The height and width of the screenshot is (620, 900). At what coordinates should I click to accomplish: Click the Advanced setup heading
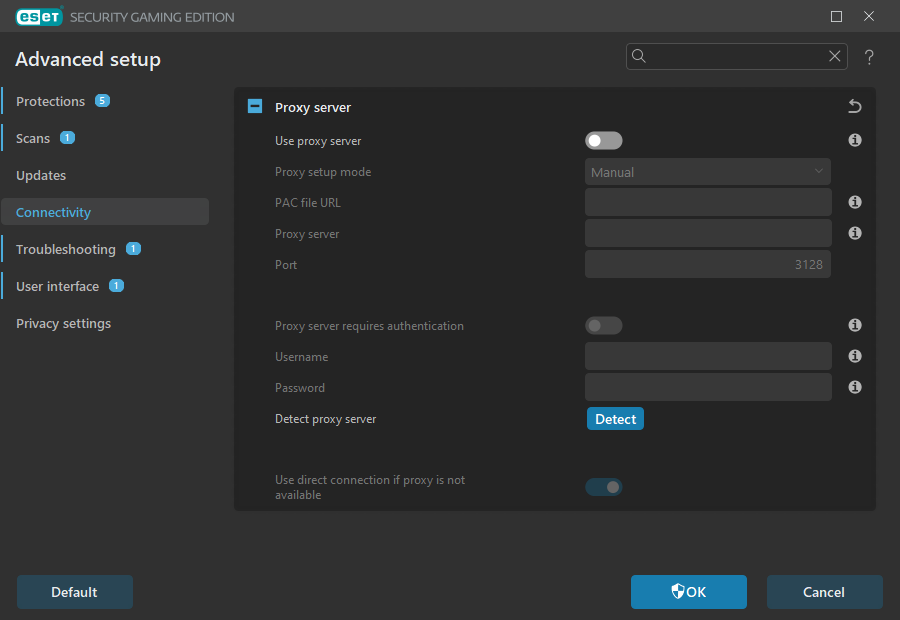click(x=88, y=59)
